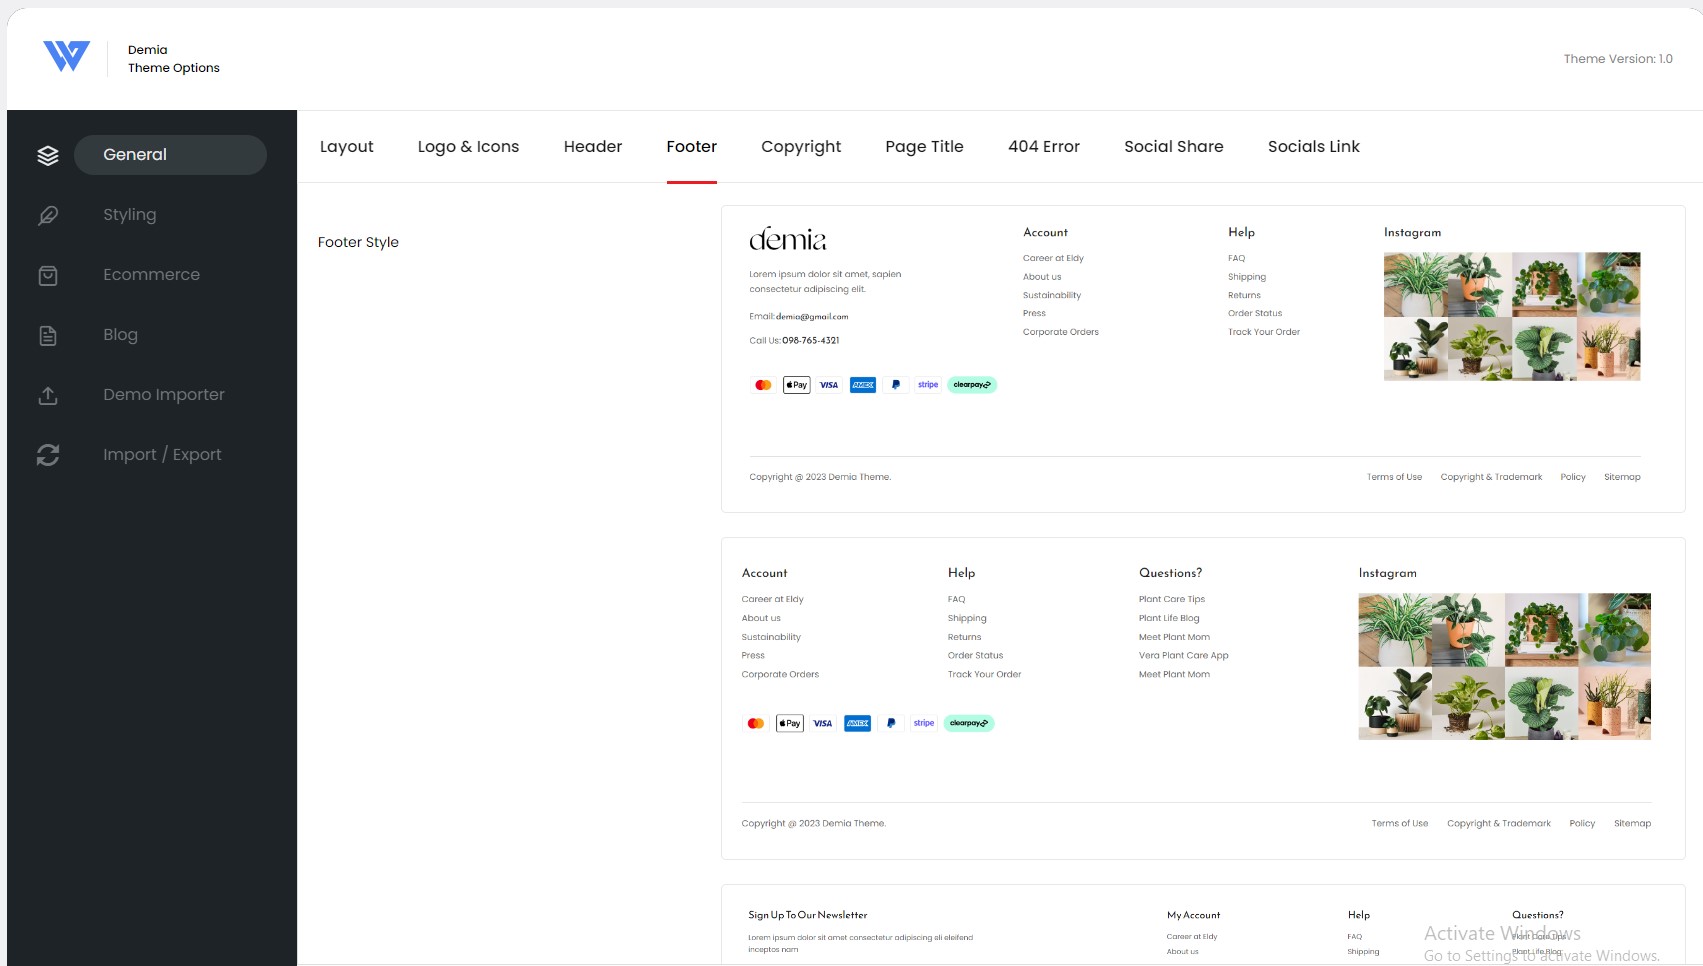Open the Logo & Icons tab
Viewport: 1703px width, 966px height.
tap(468, 146)
